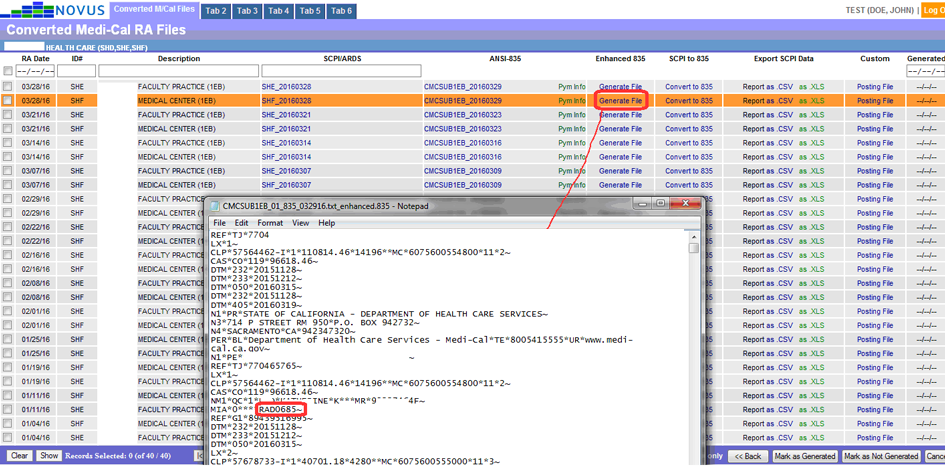Click the TEST (DOE, JOHN) user label

(x=882, y=10)
